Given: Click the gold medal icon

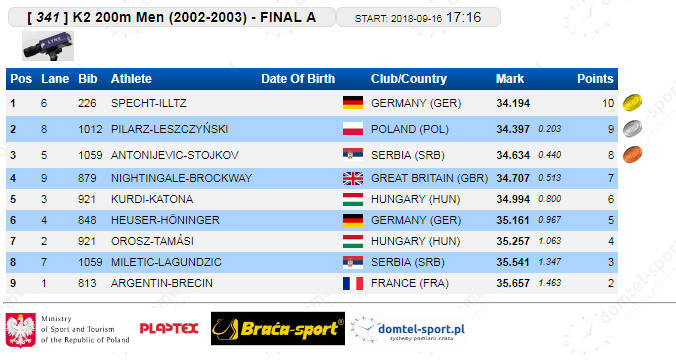Looking at the screenshot, I should pyautogui.click(x=632, y=103).
